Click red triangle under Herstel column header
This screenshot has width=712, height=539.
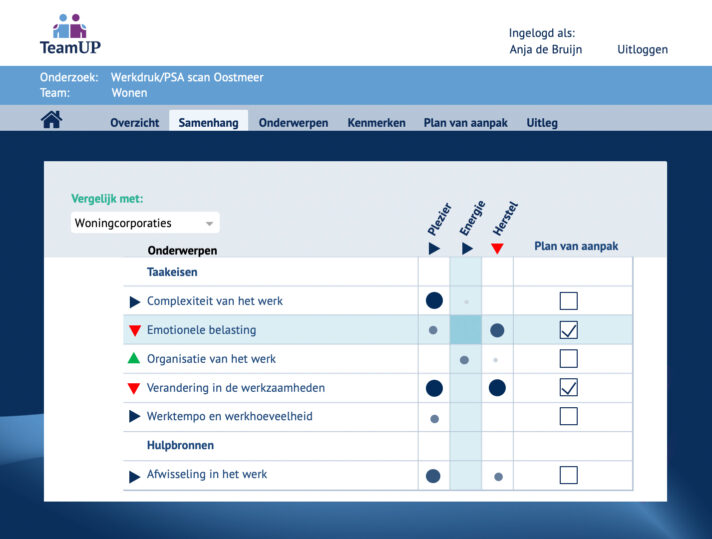tap(497, 248)
